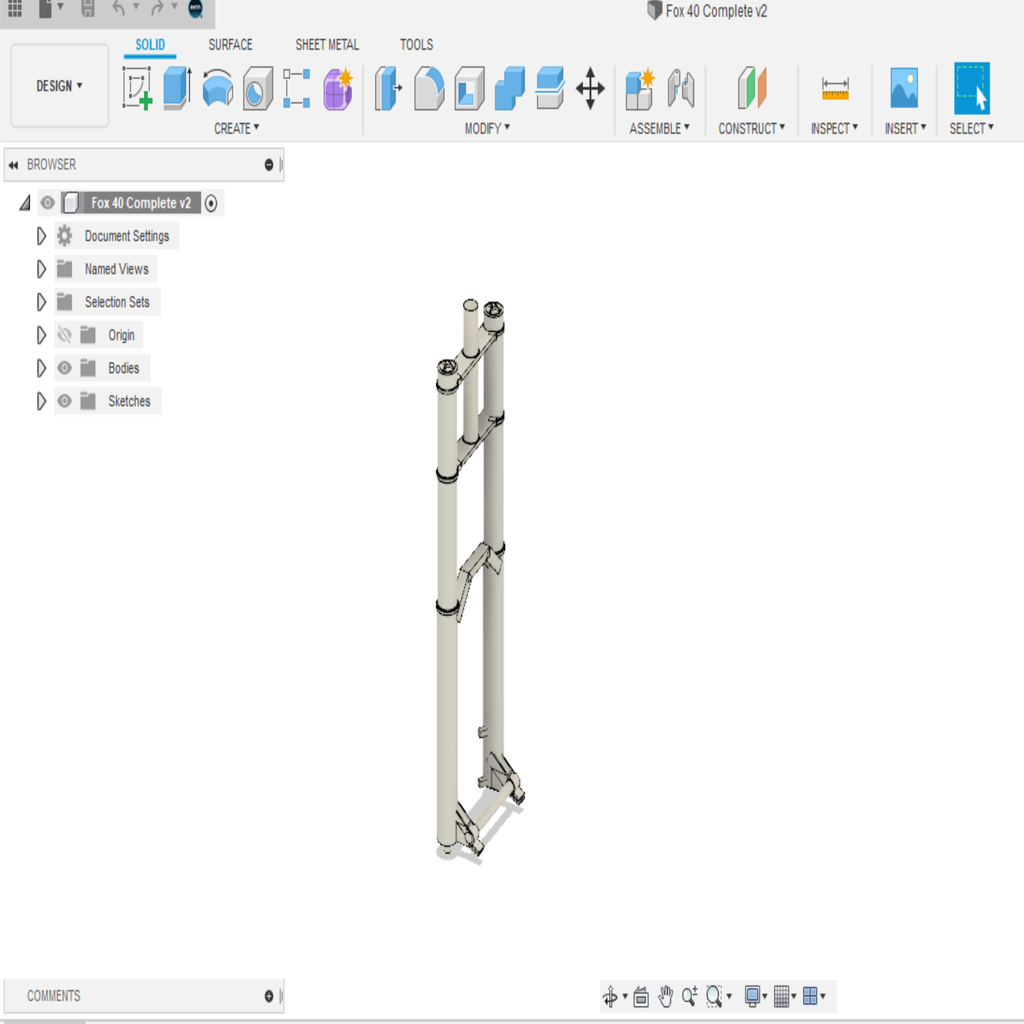Open the MODIFY dropdown menu
The image size is (1024, 1024).
coord(487,129)
